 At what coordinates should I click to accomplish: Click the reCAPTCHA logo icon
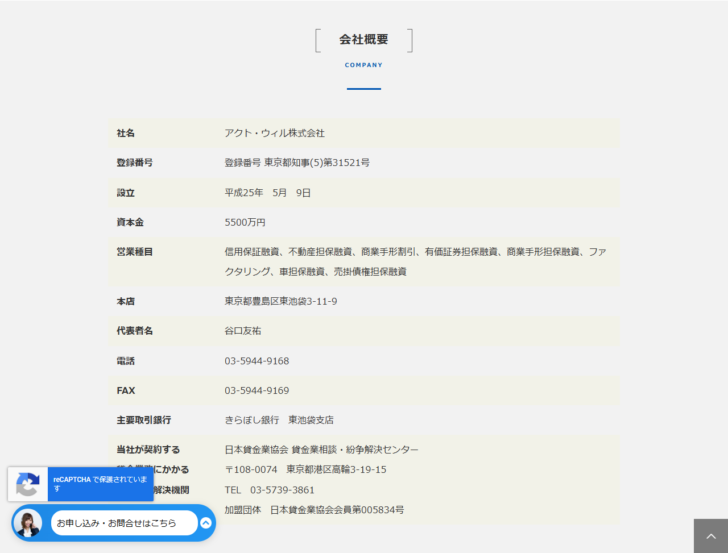tap(28, 484)
